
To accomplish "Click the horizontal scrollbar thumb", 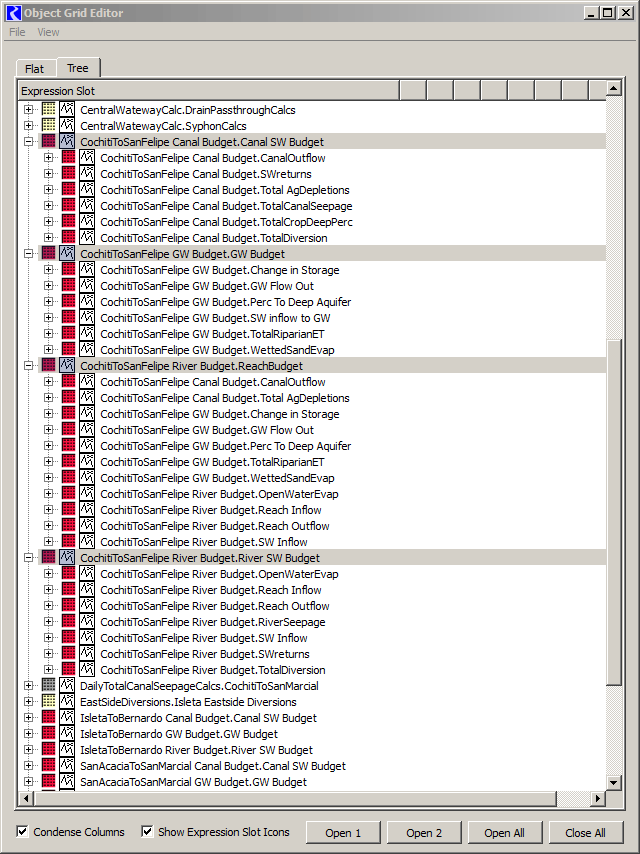I will pyautogui.click(x=295, y=798).
